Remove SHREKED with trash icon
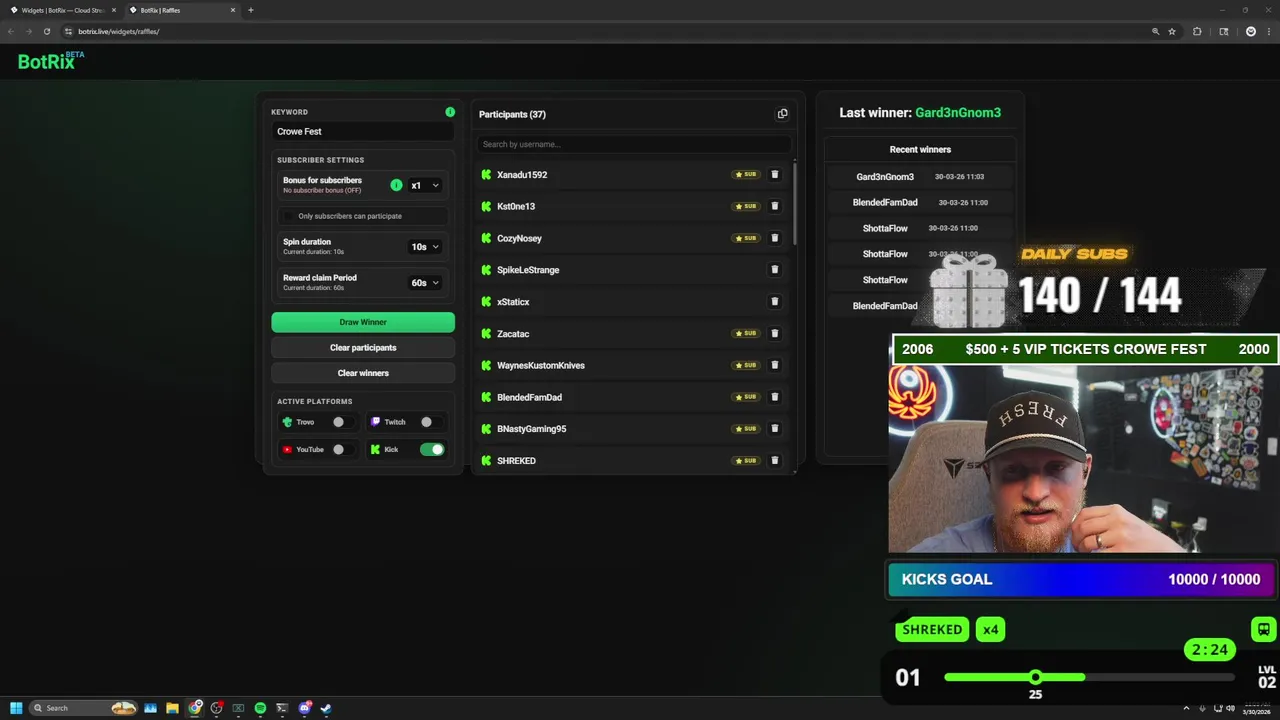 click(774, 460)
